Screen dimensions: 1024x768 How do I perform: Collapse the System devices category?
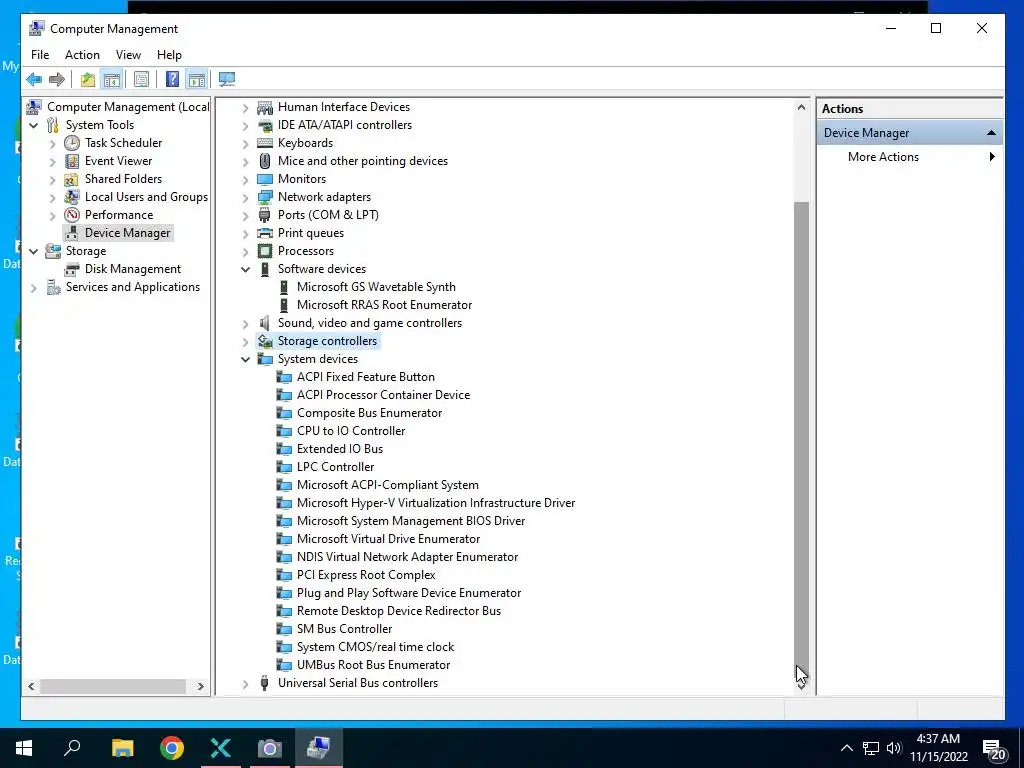coord(246,359)
